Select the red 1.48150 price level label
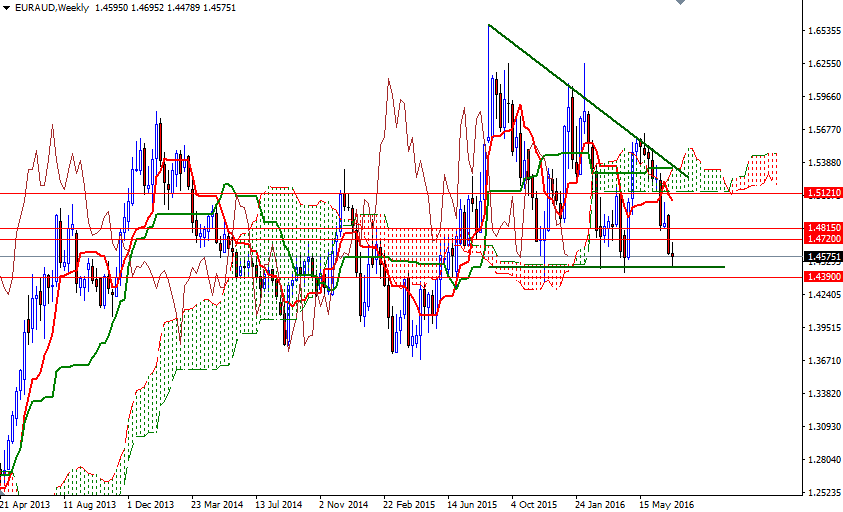This screenshot has width=843, height=512. point(823,228)
